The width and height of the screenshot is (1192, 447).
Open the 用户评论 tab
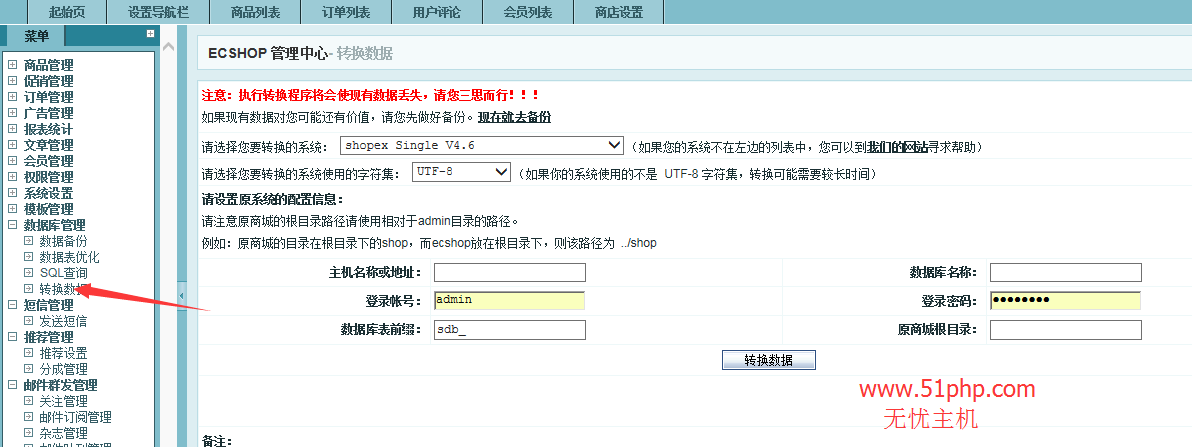tap(437, 12)
